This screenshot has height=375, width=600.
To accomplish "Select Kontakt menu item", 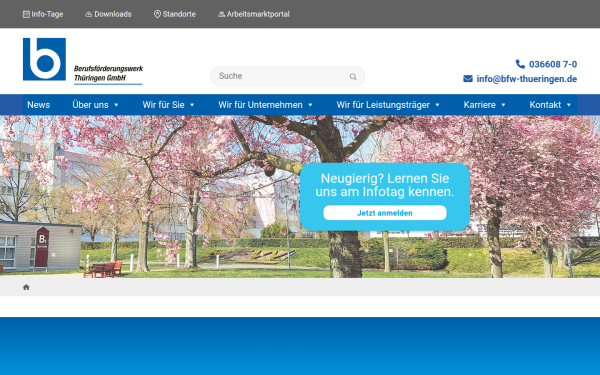I will tap(545, 104).
